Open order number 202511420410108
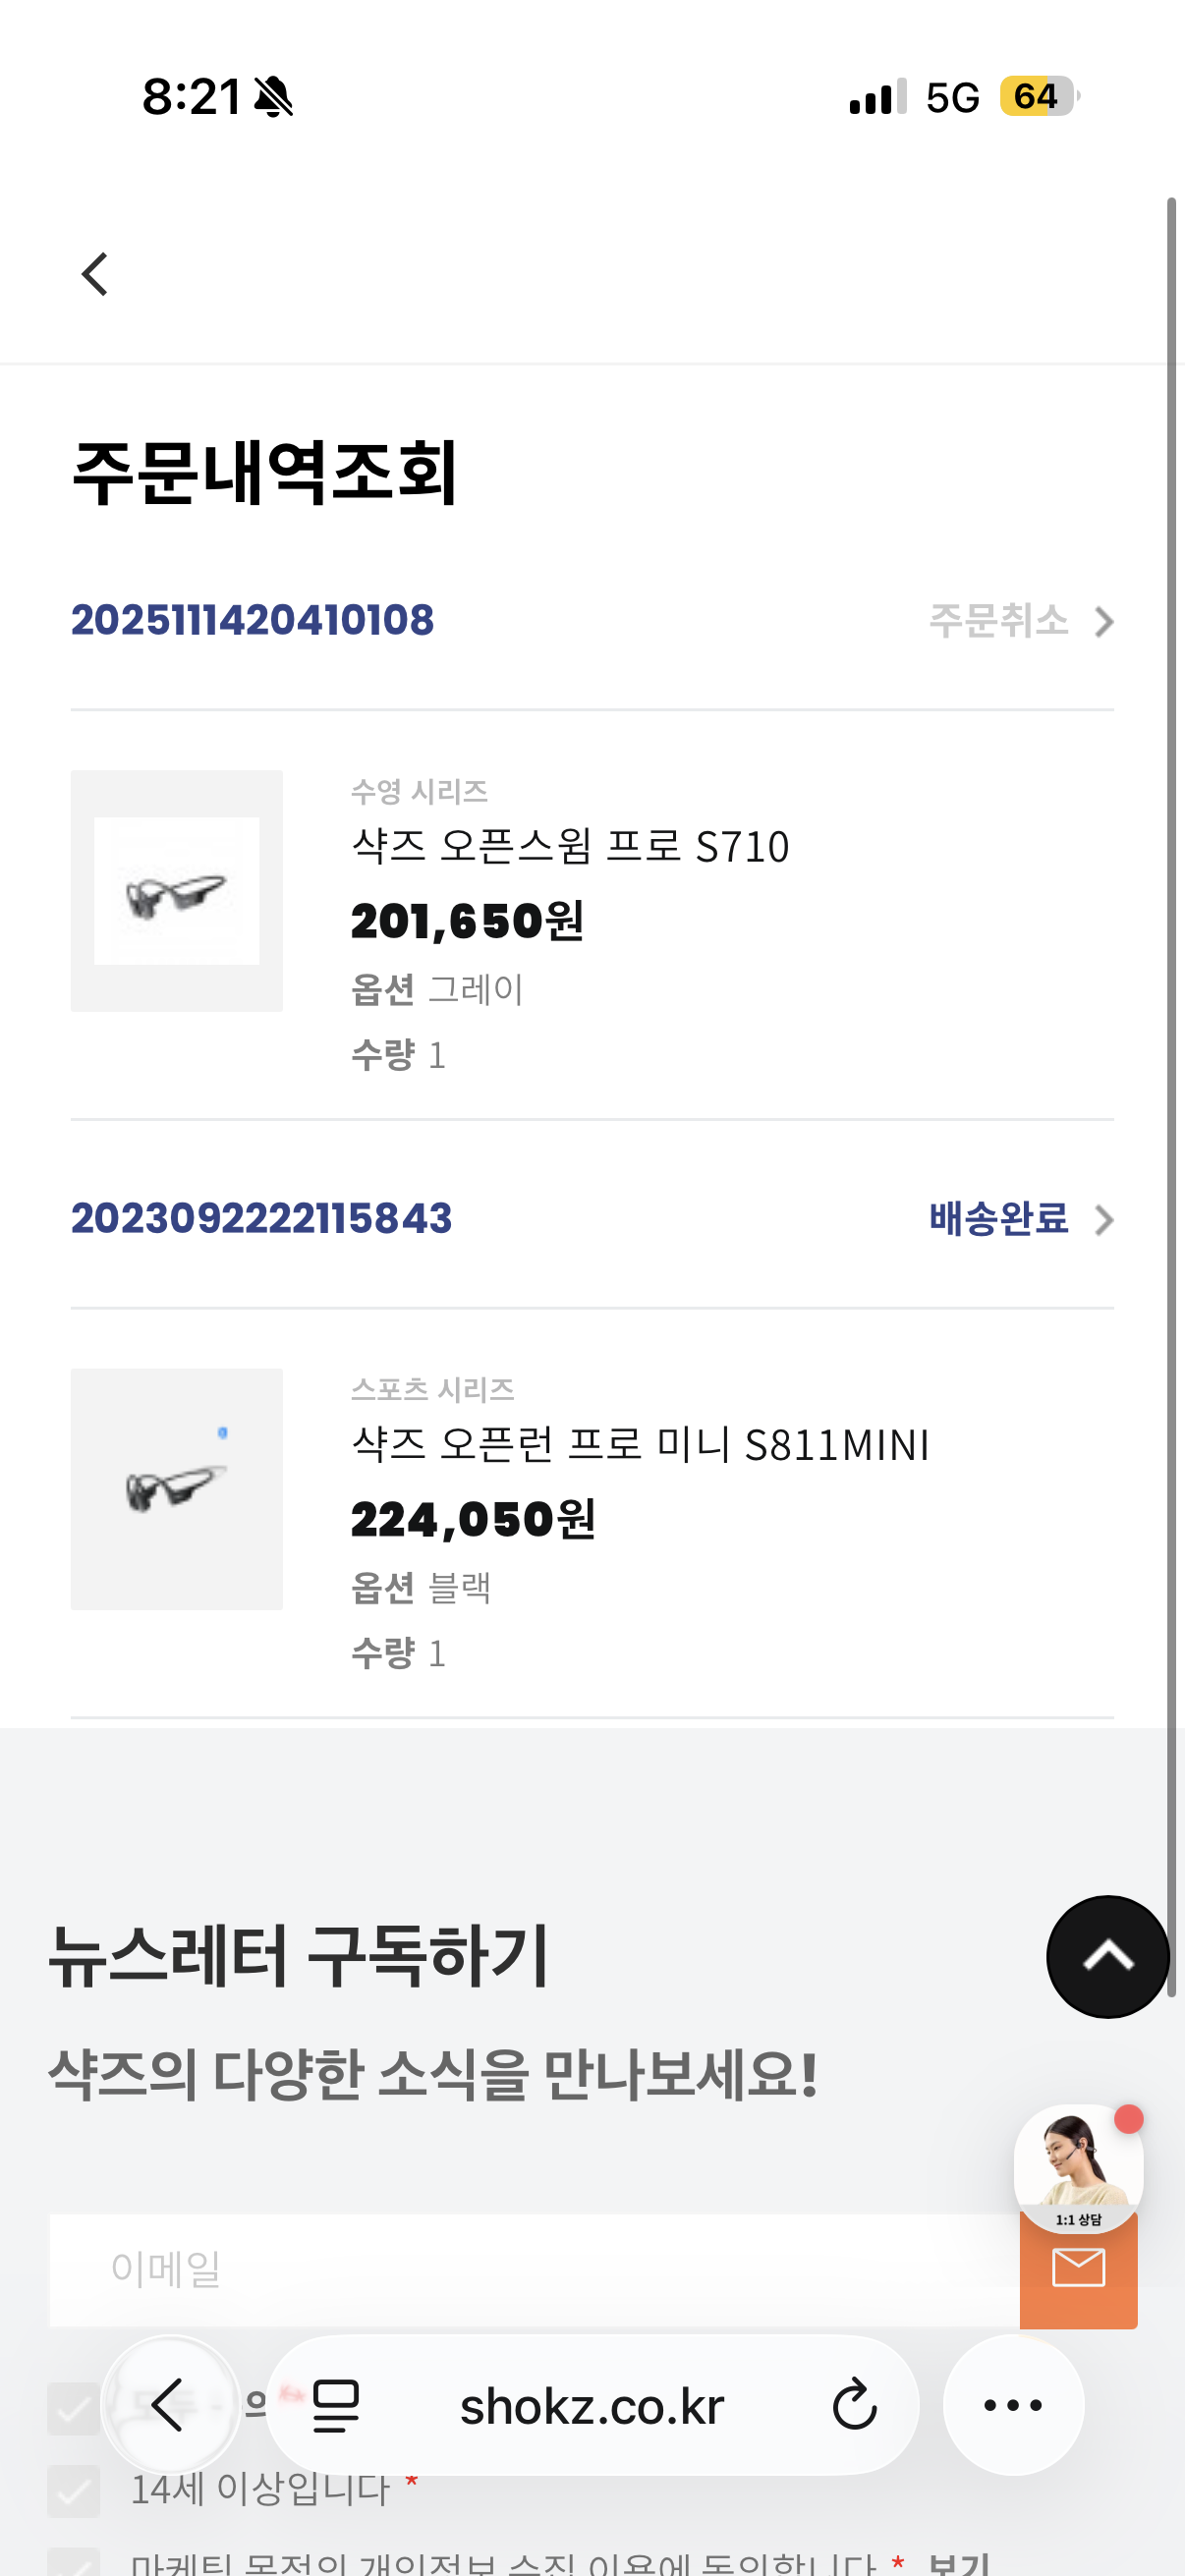Viewport: 1185px width, 2576px height. point(252,620)
